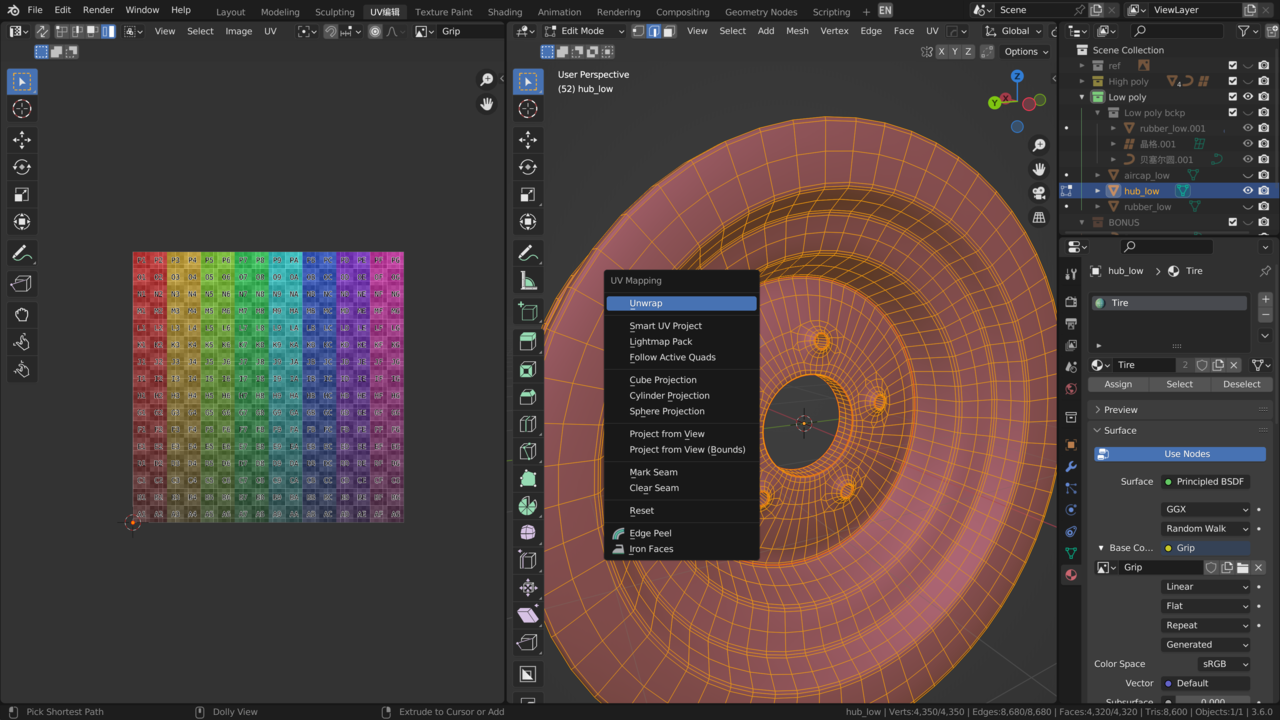This screenshot has height=720, width=1280.
Task: Pick the Loop Cut tool
Action: [528, 424]
